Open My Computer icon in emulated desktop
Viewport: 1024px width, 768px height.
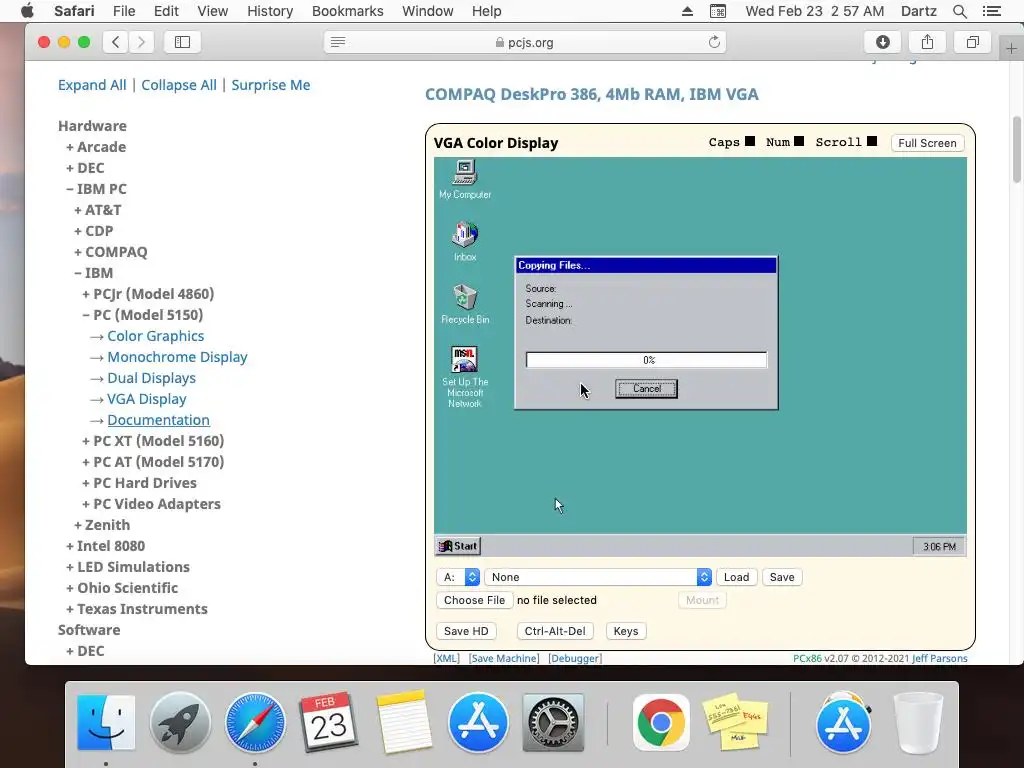(x=465, y=179)
